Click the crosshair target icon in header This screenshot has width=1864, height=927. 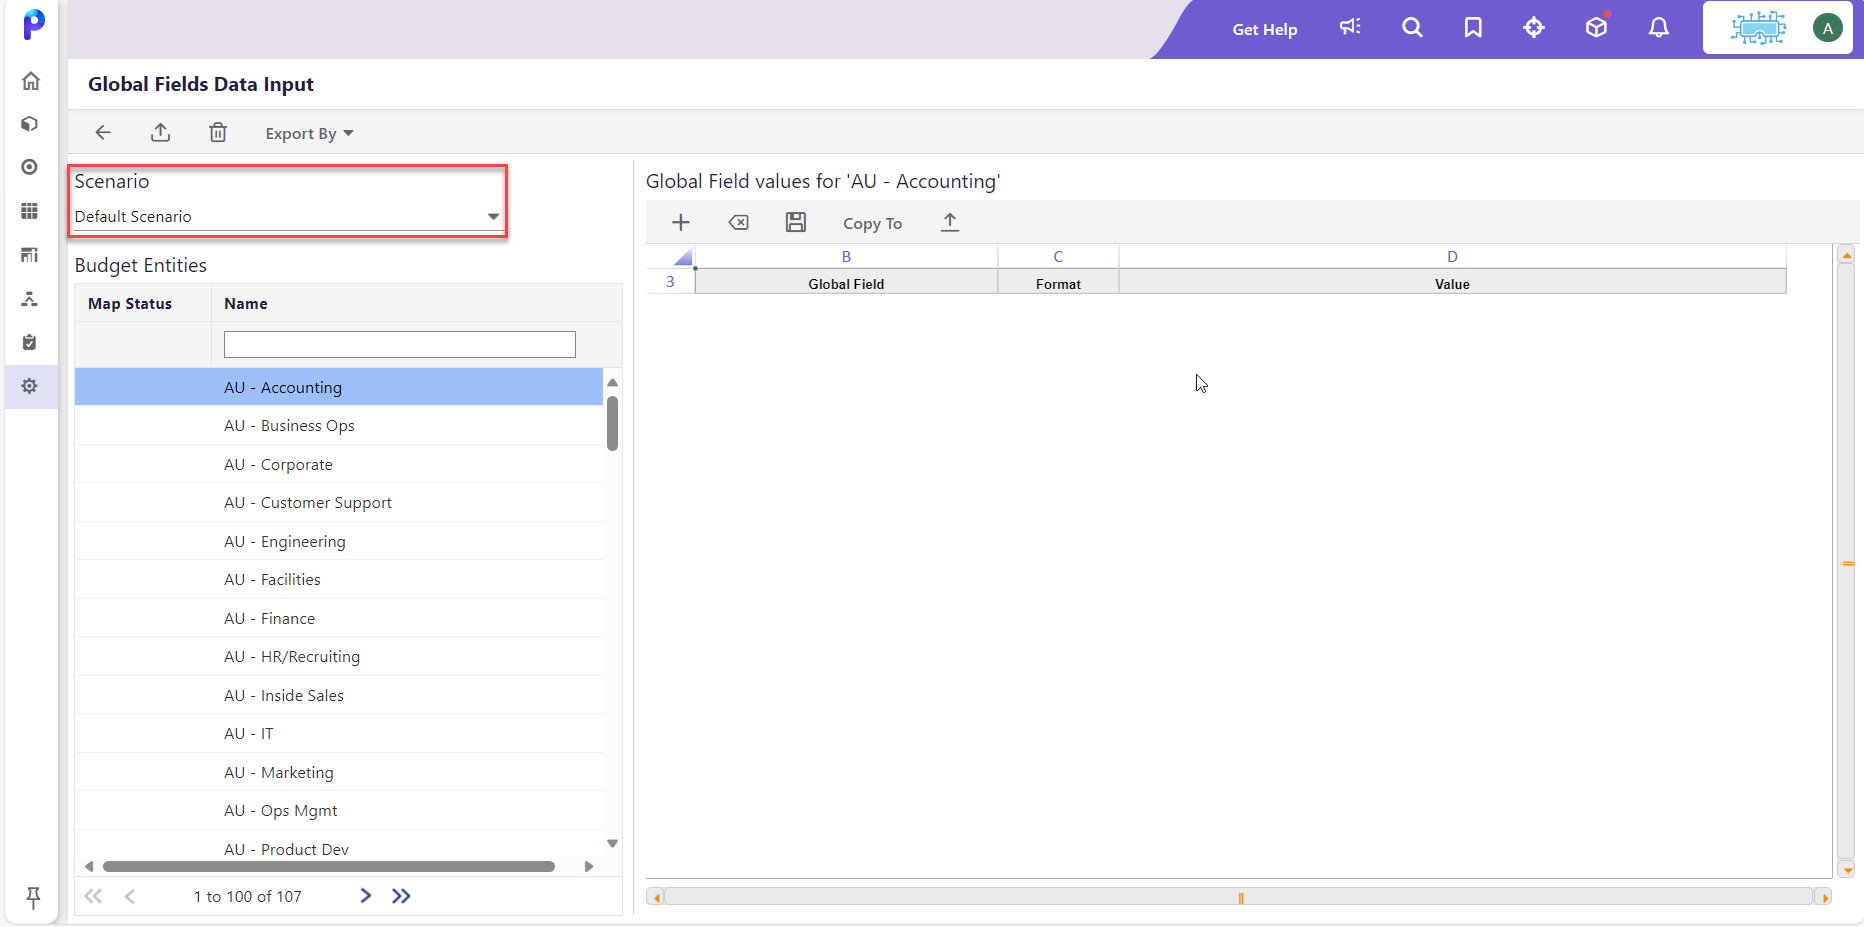pyautogui.click(x=1534, y=28)
